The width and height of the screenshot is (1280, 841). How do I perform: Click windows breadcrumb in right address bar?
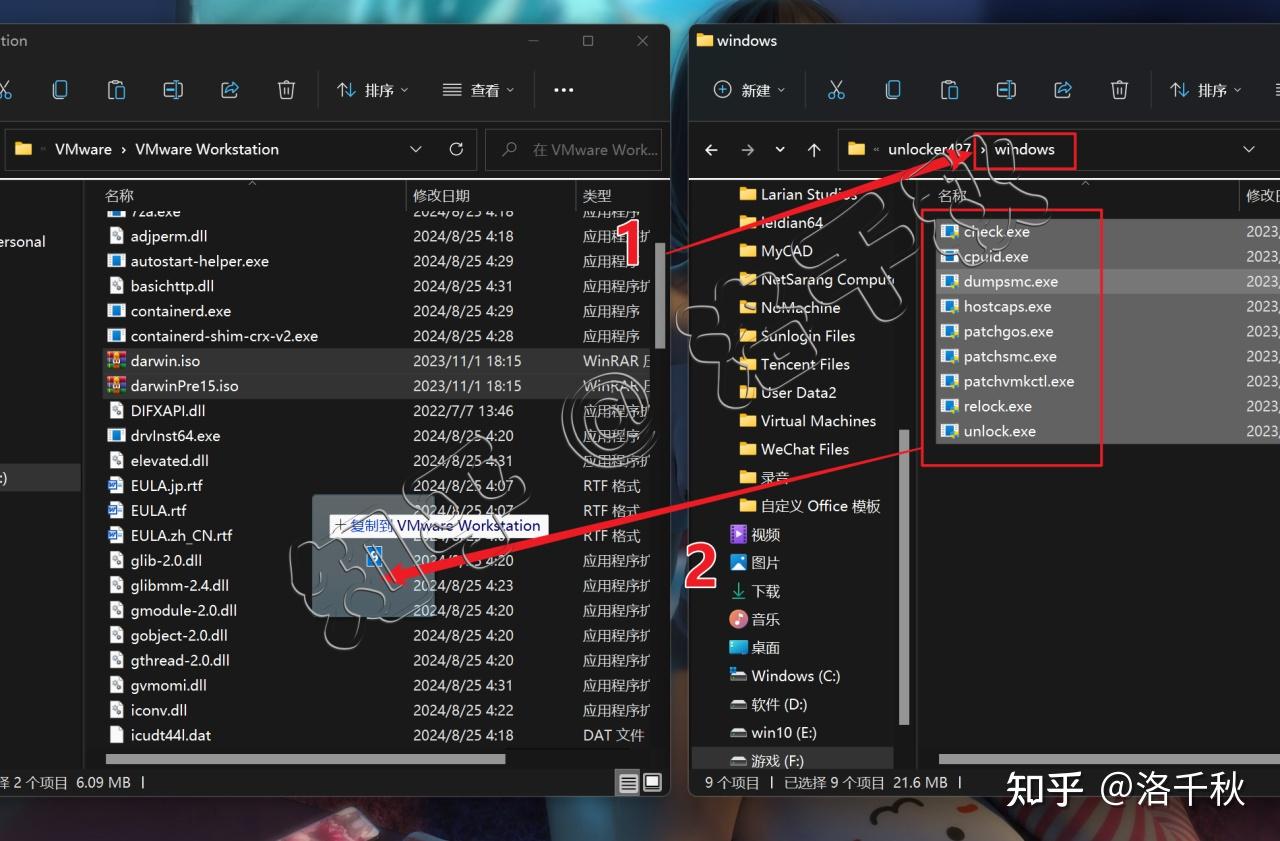(1024, 149)
